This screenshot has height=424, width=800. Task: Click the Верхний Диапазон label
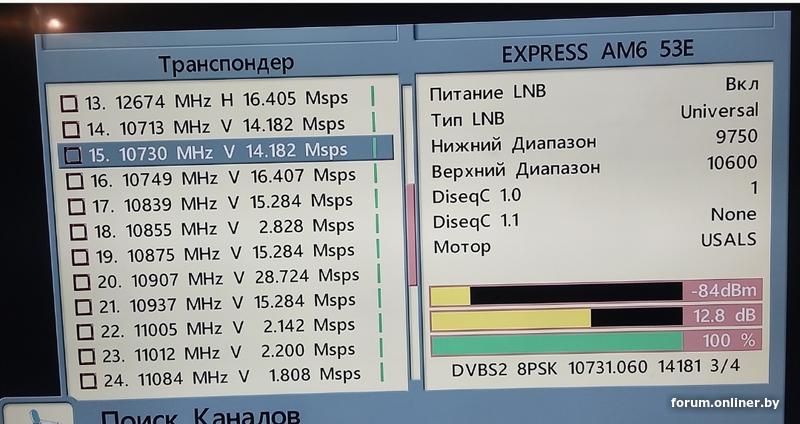tap(515, 170)
